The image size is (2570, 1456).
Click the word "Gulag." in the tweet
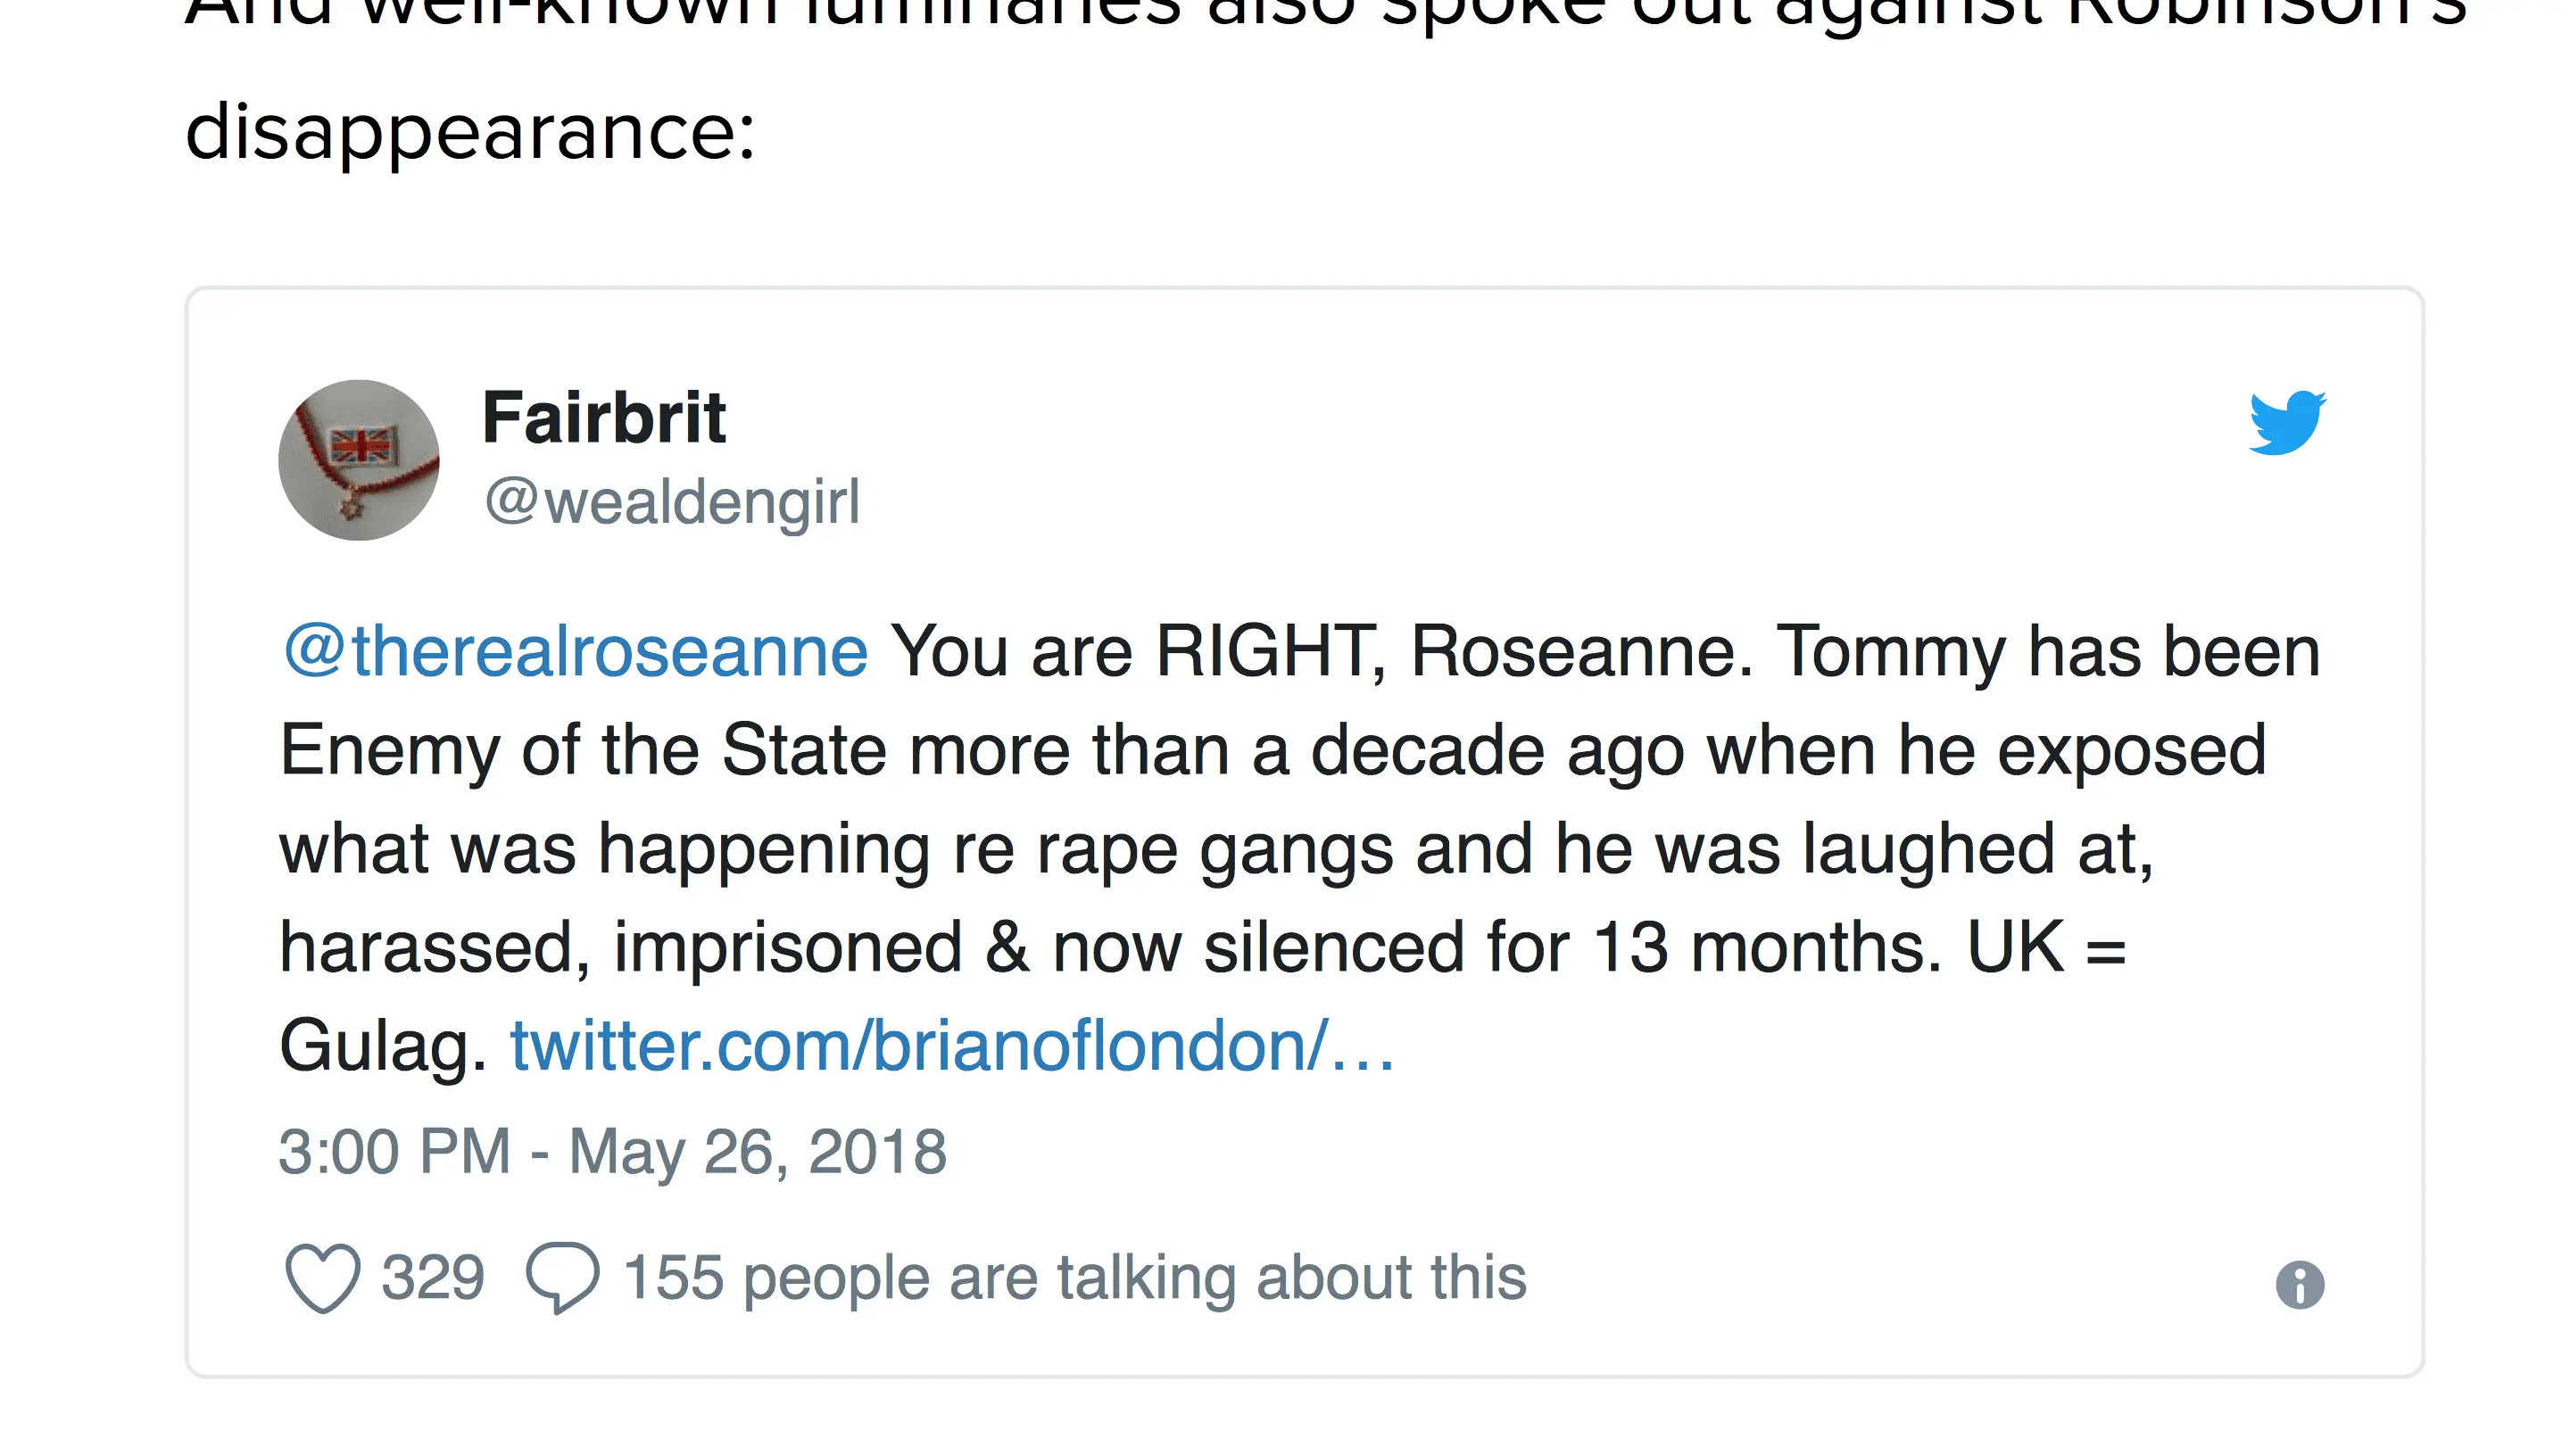382,1046
